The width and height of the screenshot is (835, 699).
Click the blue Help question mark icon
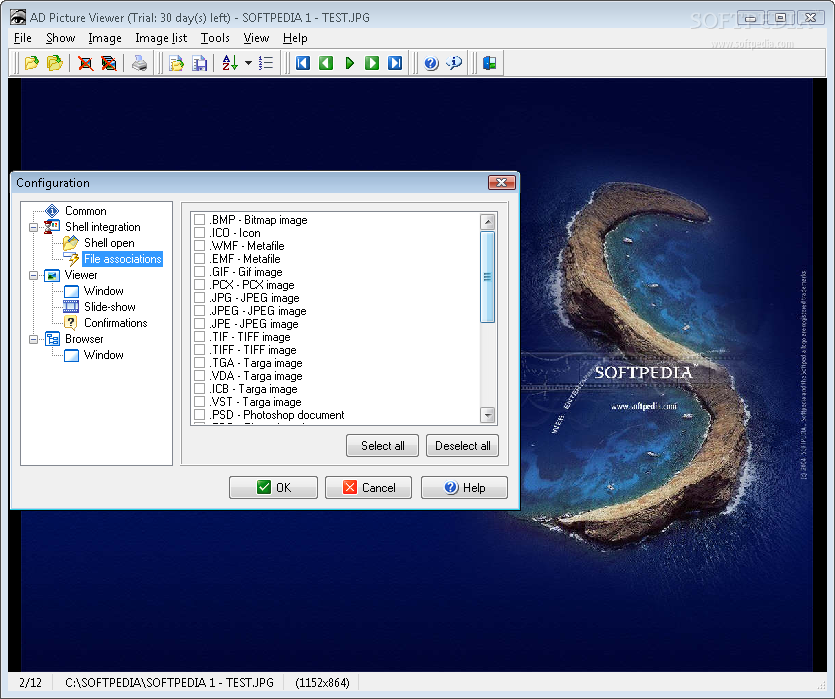pyautogui.click(x=431, y=63)
